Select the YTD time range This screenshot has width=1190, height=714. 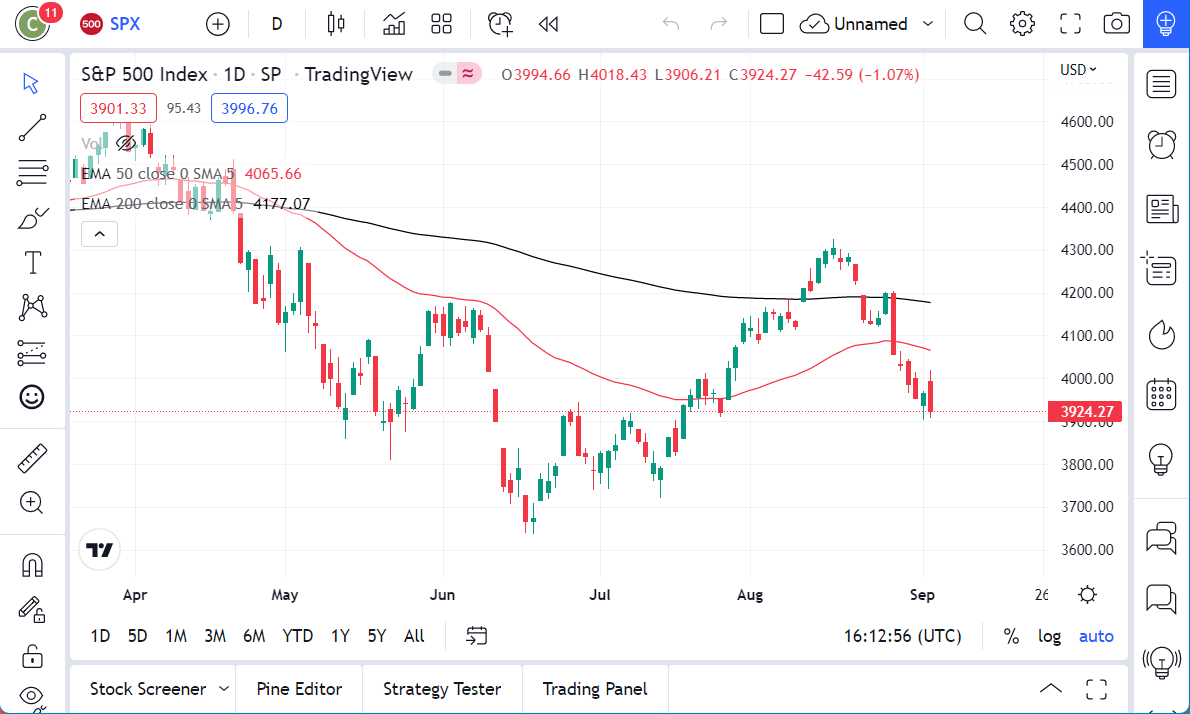pyautogui.click(x=297, y=636)
